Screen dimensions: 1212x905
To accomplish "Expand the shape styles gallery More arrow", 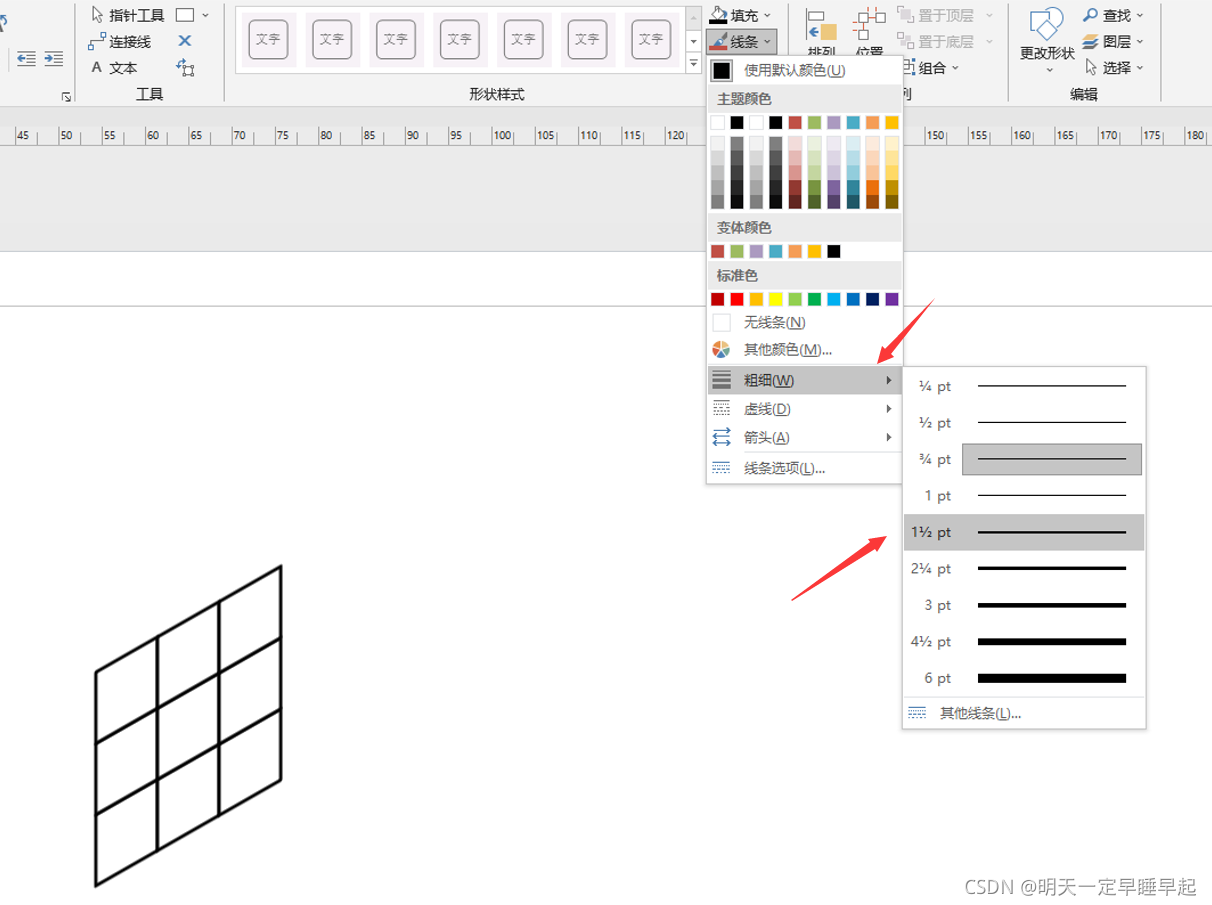I will 693,63.
